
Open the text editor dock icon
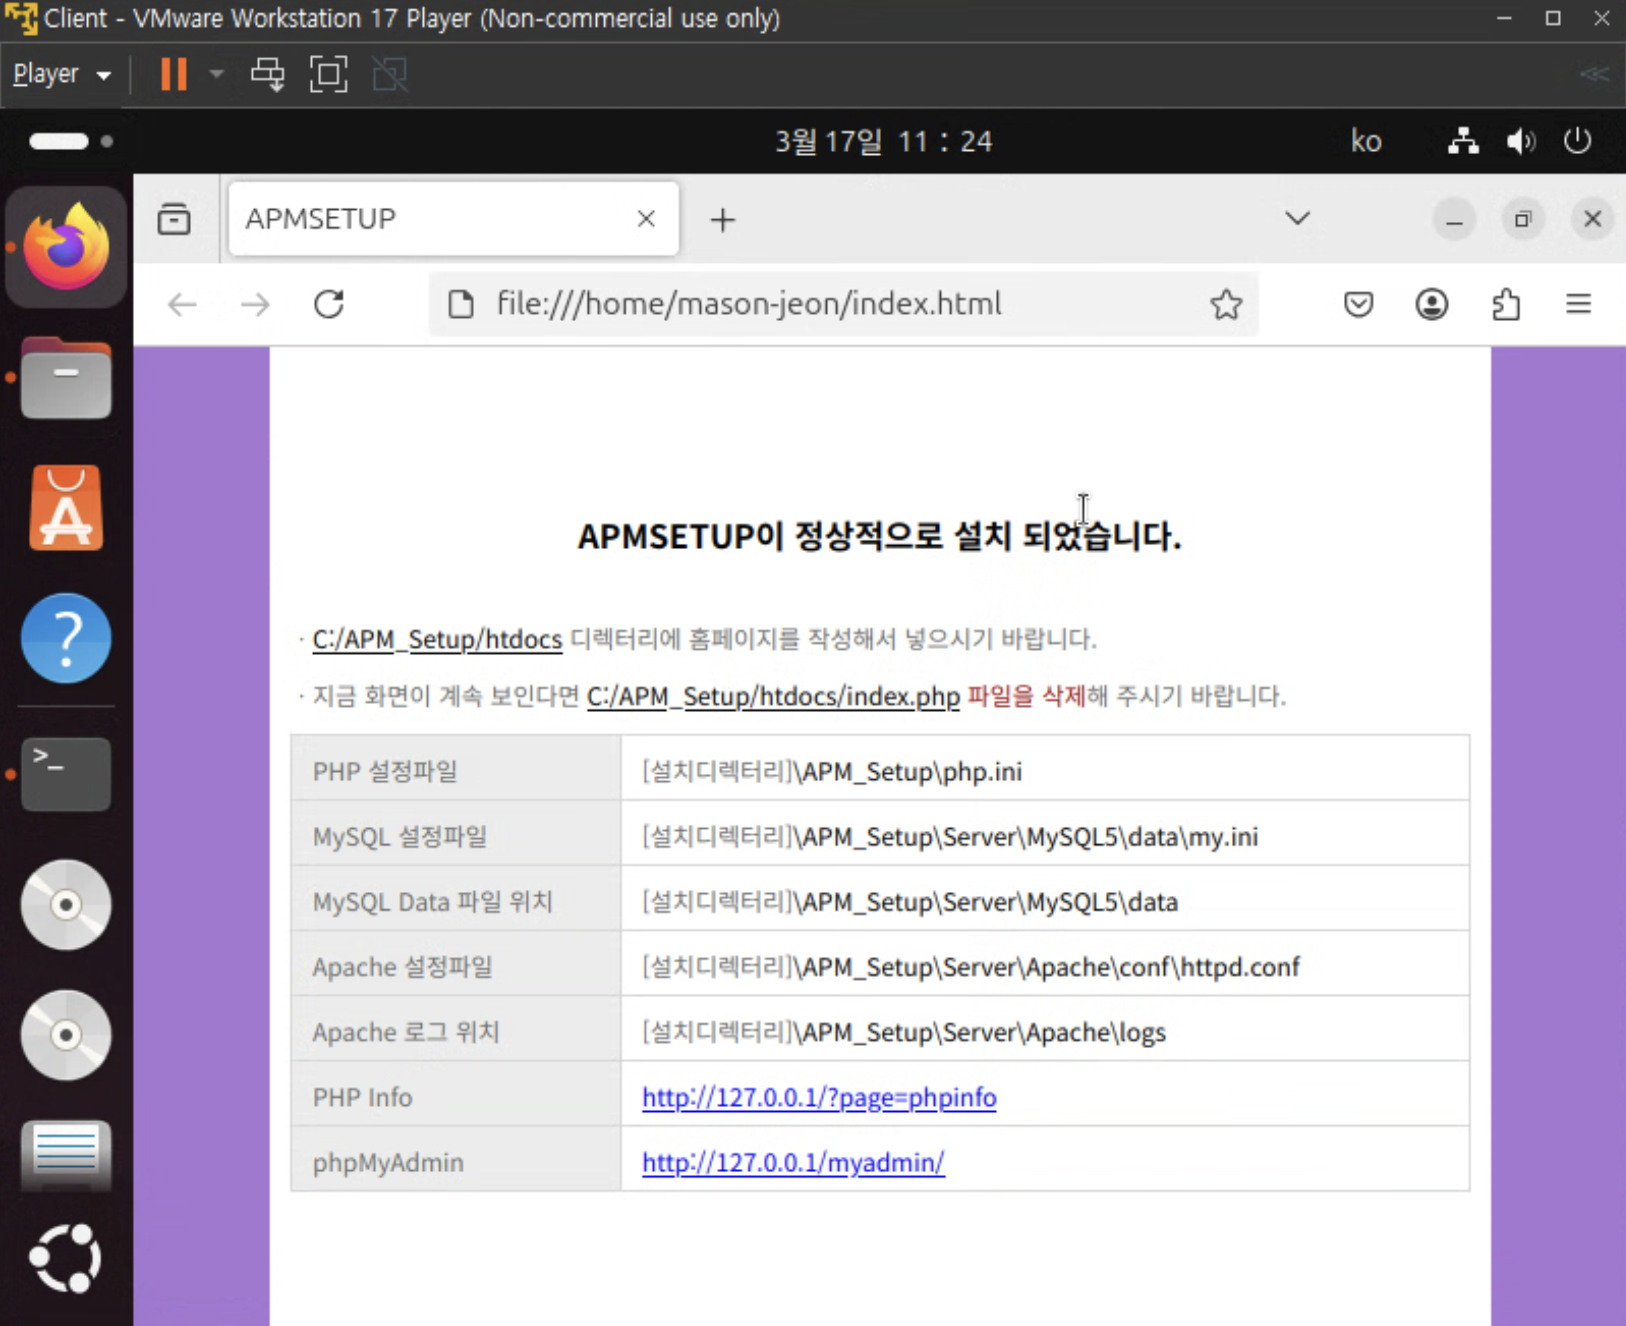click(x=66, y=1155)
